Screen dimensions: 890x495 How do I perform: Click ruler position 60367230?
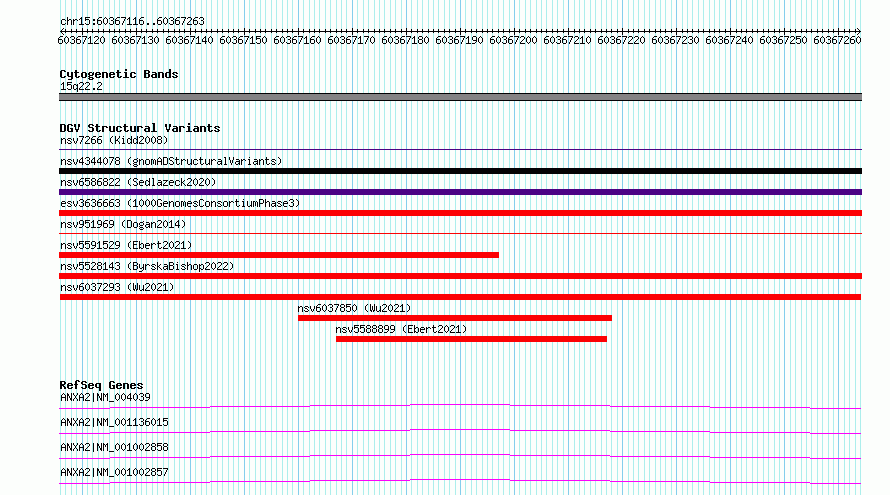click(x=675, y=40)
